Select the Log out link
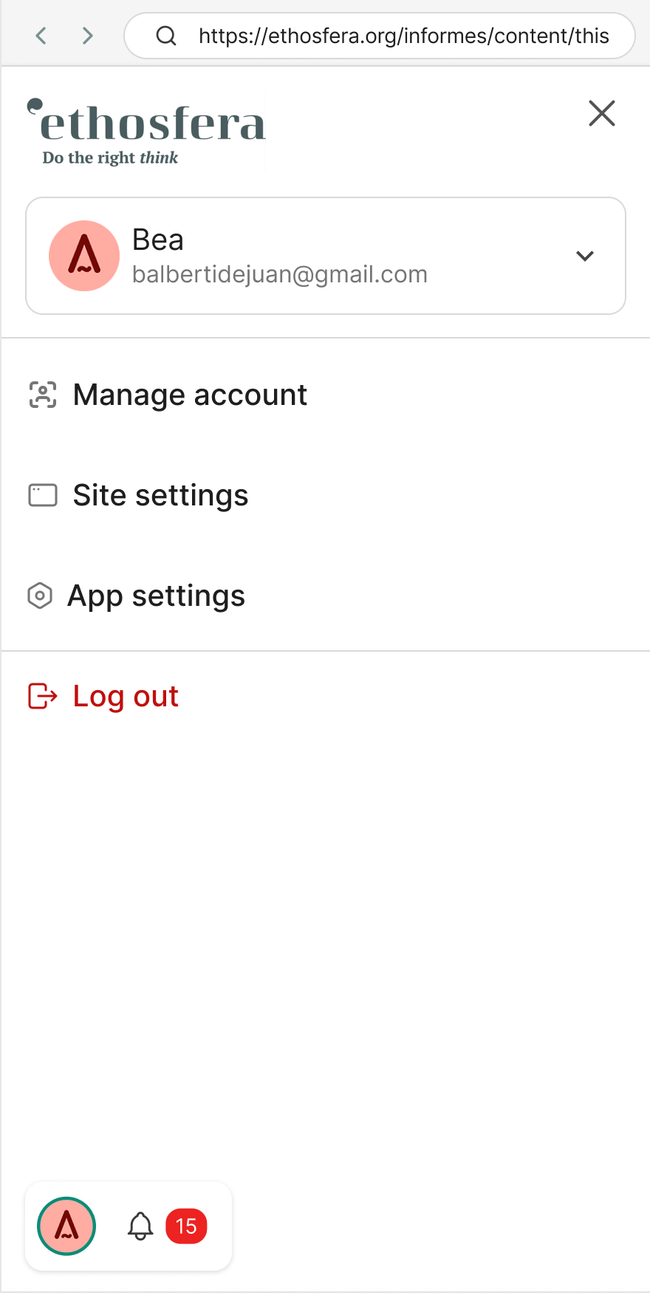Viewport: 650px width, 1293px height. pyautogui.click(x=126, y=696)
